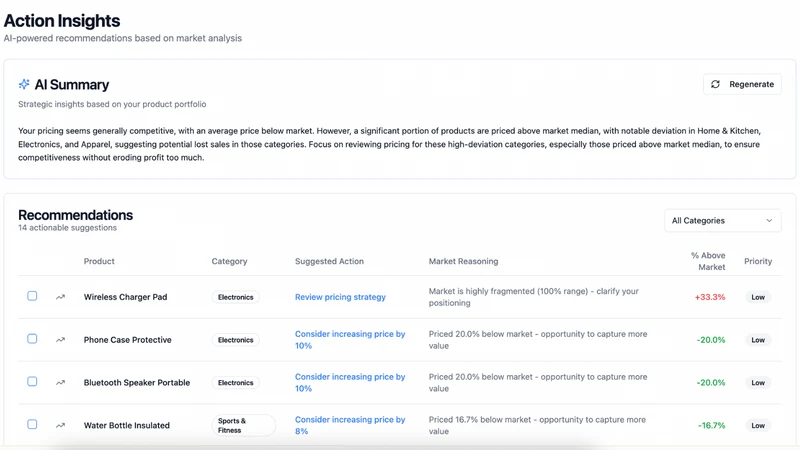Click the Product column header

coord(99,261)
